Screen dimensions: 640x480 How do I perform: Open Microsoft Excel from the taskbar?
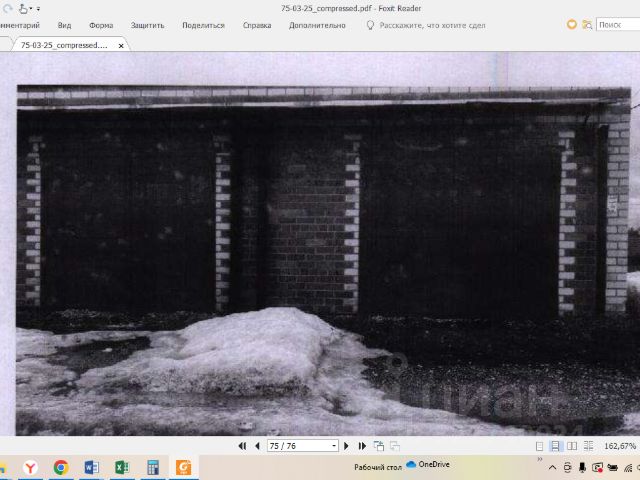[122, 467]
